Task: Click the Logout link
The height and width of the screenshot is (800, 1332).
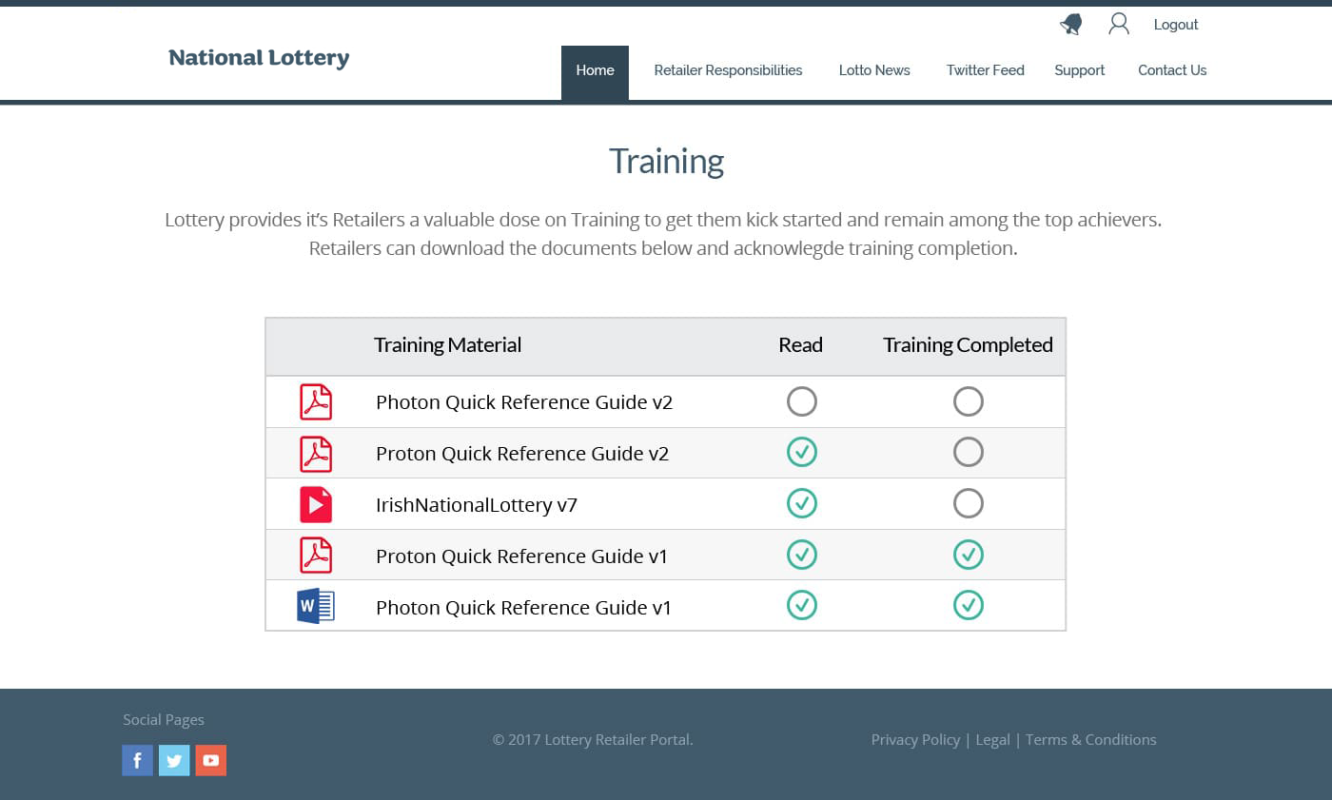Action: point(1176,25)
